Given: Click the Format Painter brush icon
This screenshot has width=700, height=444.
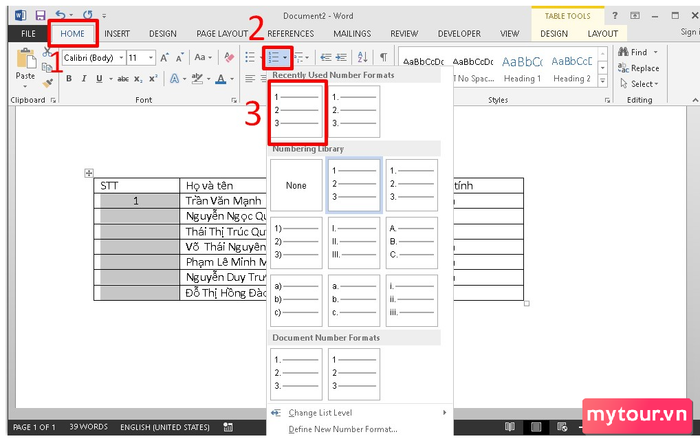Looking at the screenshot, I should point(47,83).
